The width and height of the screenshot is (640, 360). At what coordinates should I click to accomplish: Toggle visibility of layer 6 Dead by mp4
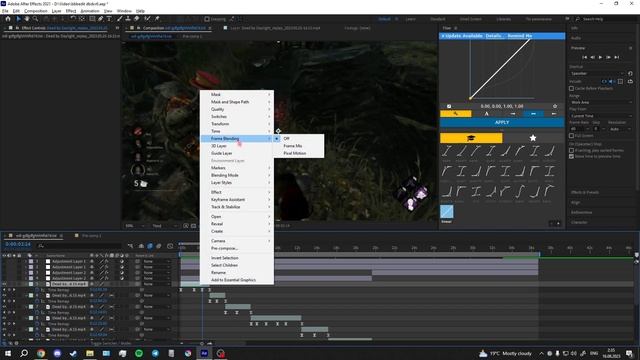pos(4,296)
